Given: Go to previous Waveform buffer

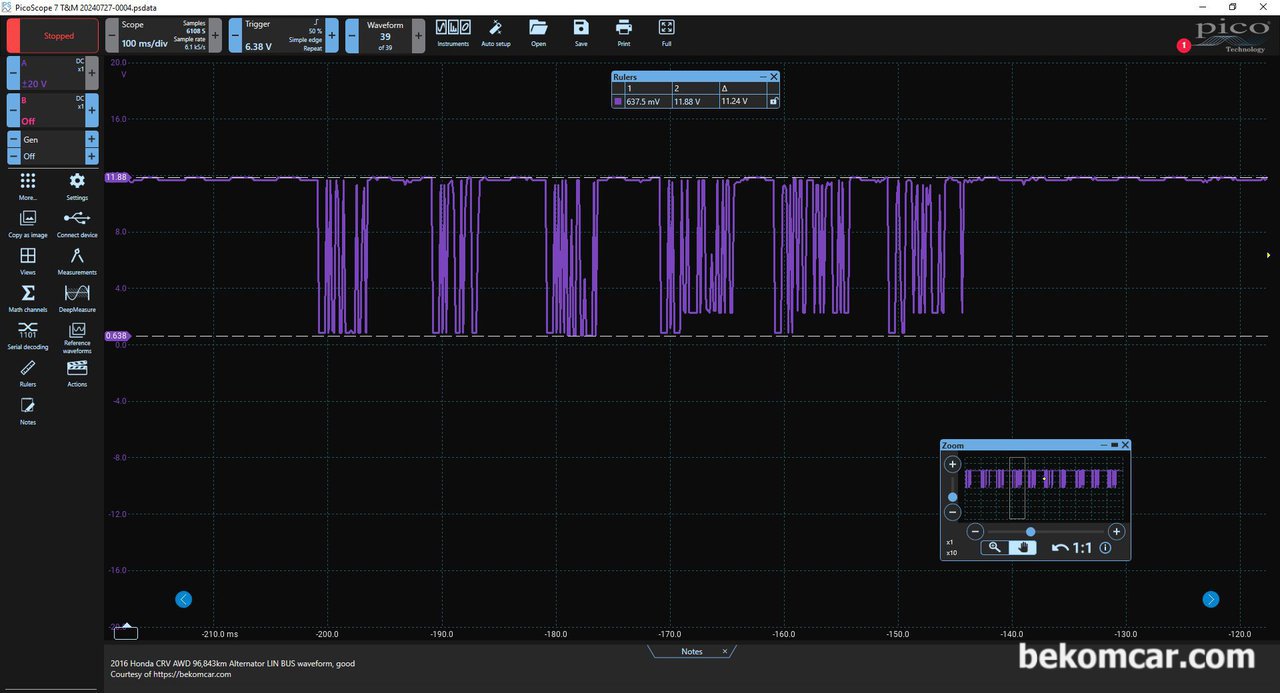Looking at the screenshot, I should [x=352, y=36].
